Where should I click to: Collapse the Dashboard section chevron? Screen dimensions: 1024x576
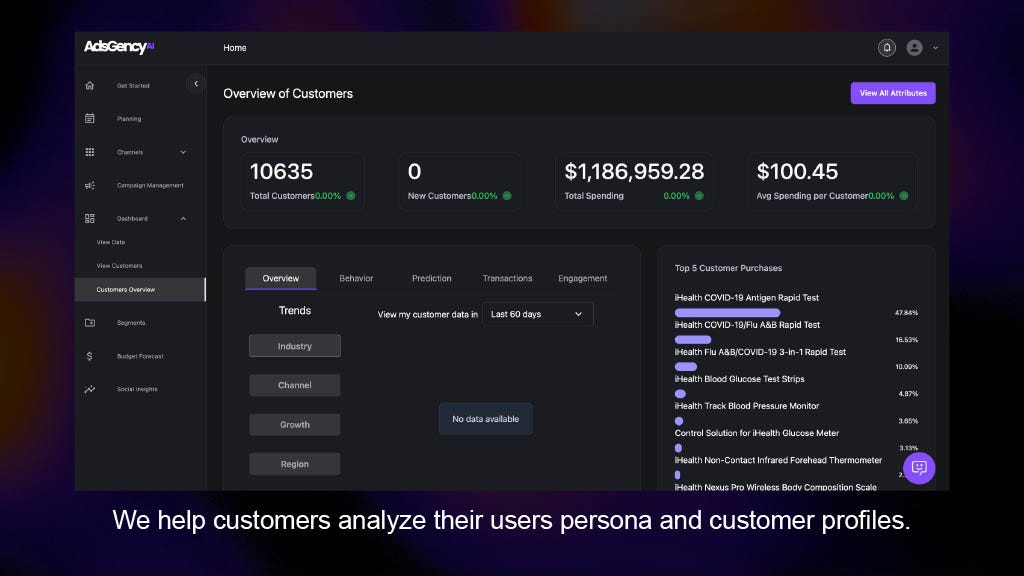point(183,218)
